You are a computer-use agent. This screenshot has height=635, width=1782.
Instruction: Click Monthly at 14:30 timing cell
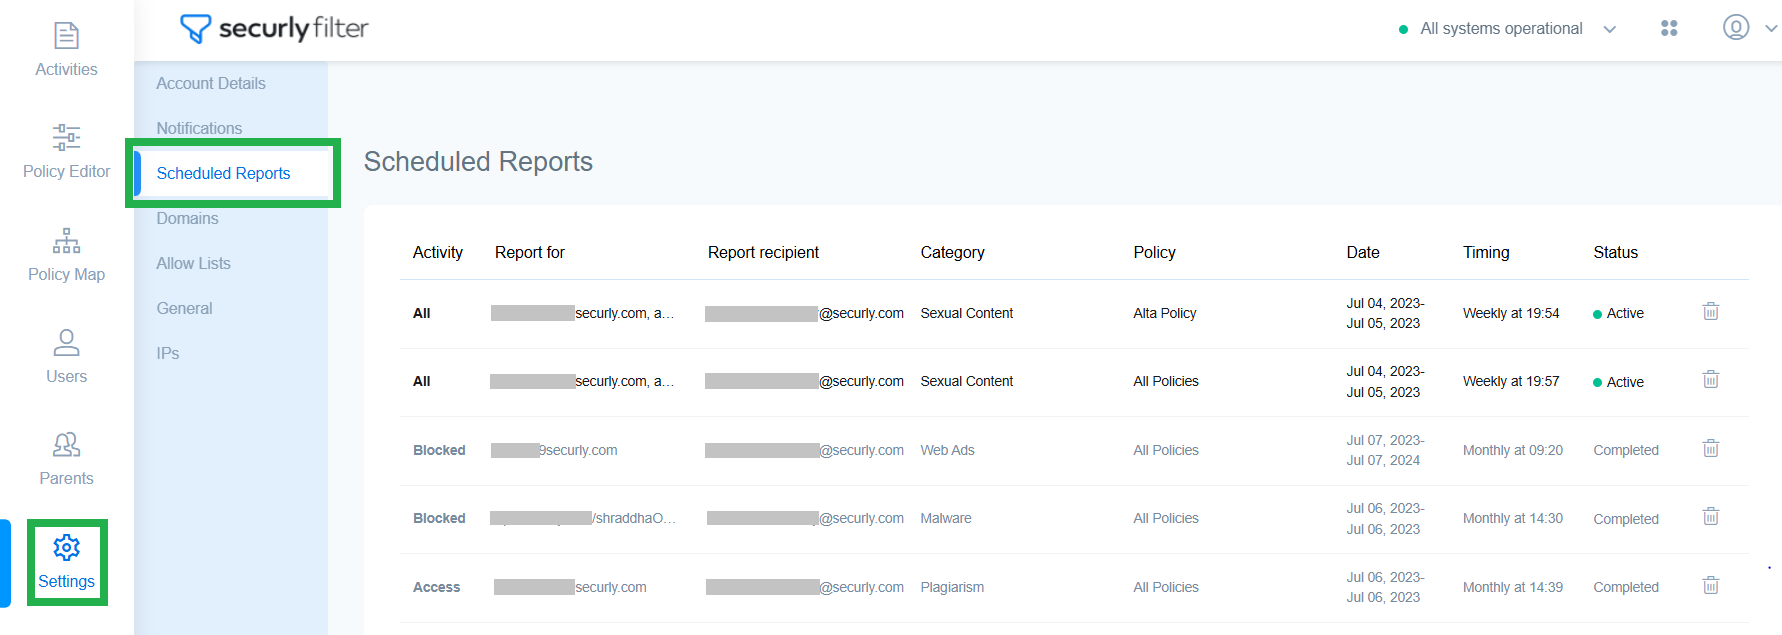click(1513, 518)
